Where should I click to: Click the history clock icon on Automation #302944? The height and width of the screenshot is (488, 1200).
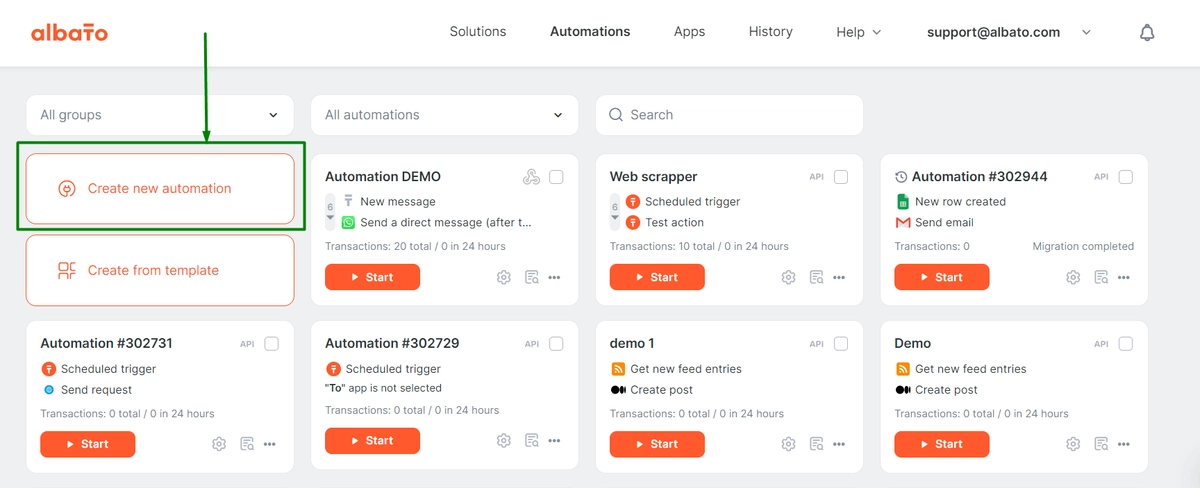click(x=901, y=177)
